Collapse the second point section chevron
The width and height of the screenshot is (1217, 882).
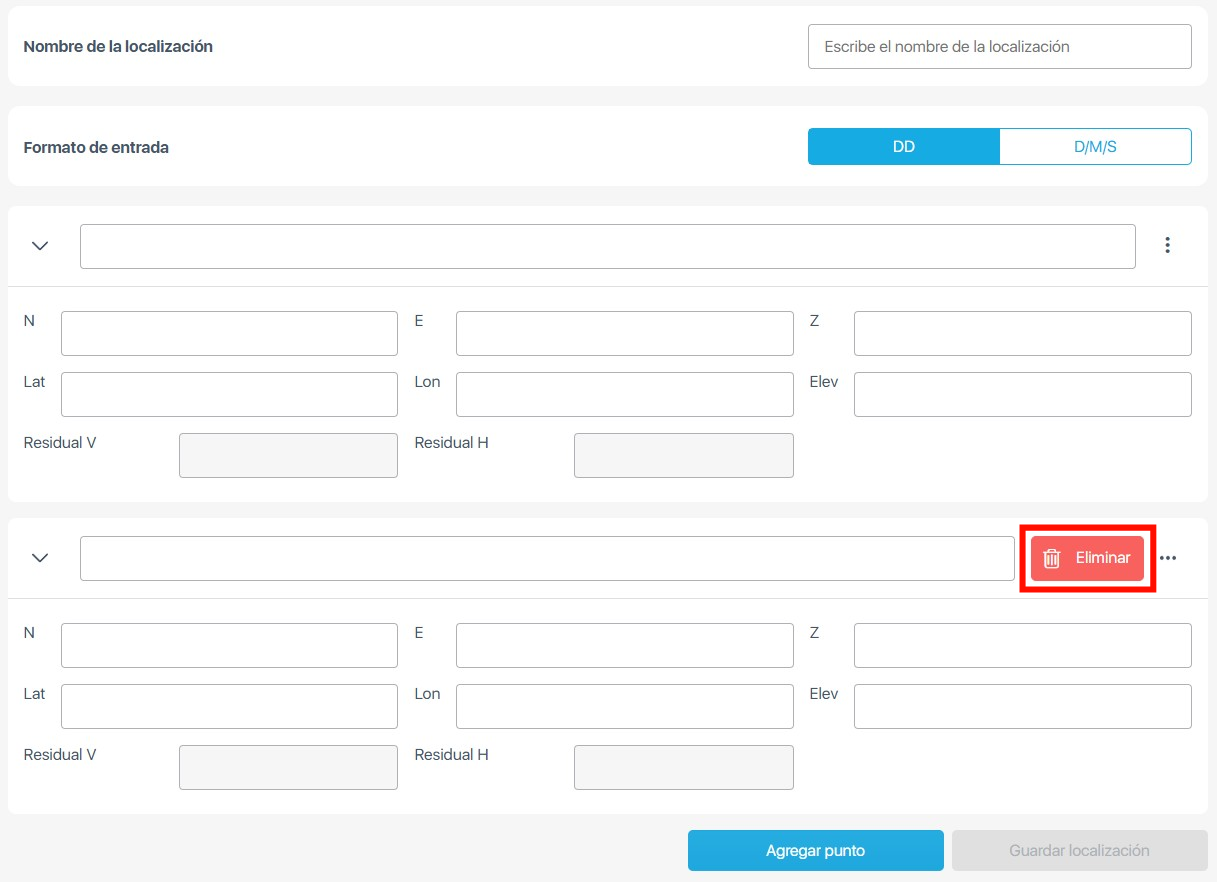[x=40, y=558]
